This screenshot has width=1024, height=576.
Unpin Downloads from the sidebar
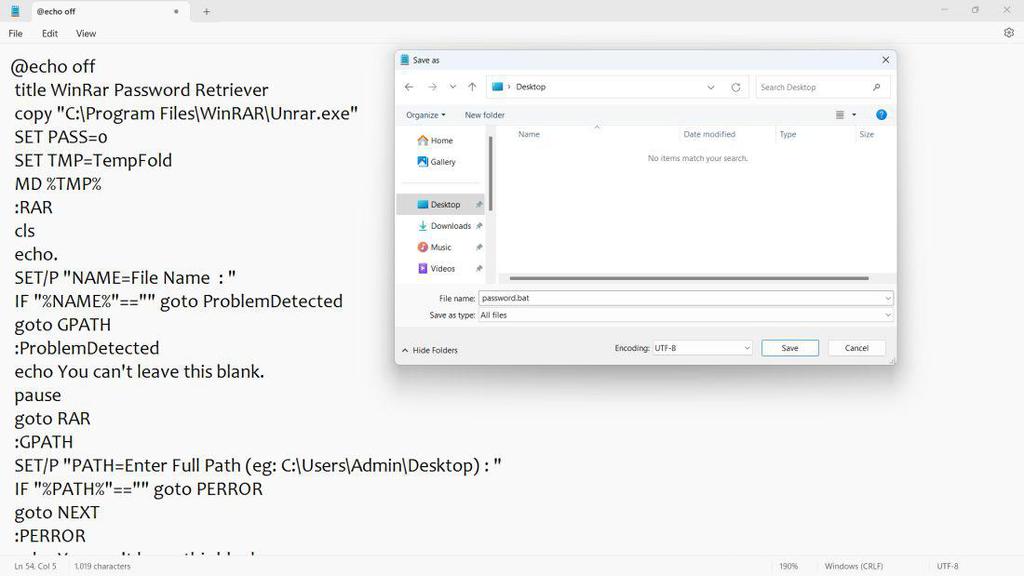click(478, 225)
